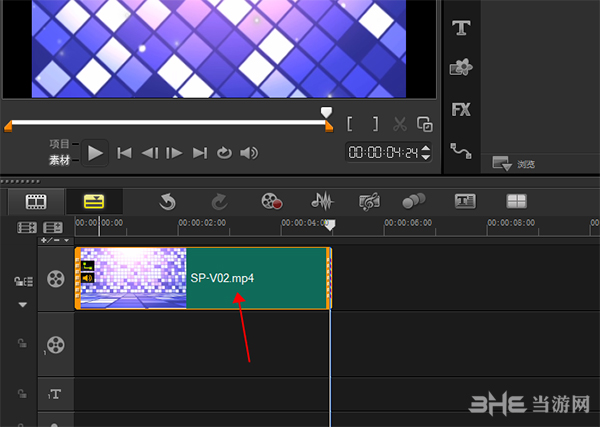Image resolution: width=600 pixels, height=427 pixels.
Task: Click the timecode field 00:00:04:24
Action: click(x=383, y=153)
